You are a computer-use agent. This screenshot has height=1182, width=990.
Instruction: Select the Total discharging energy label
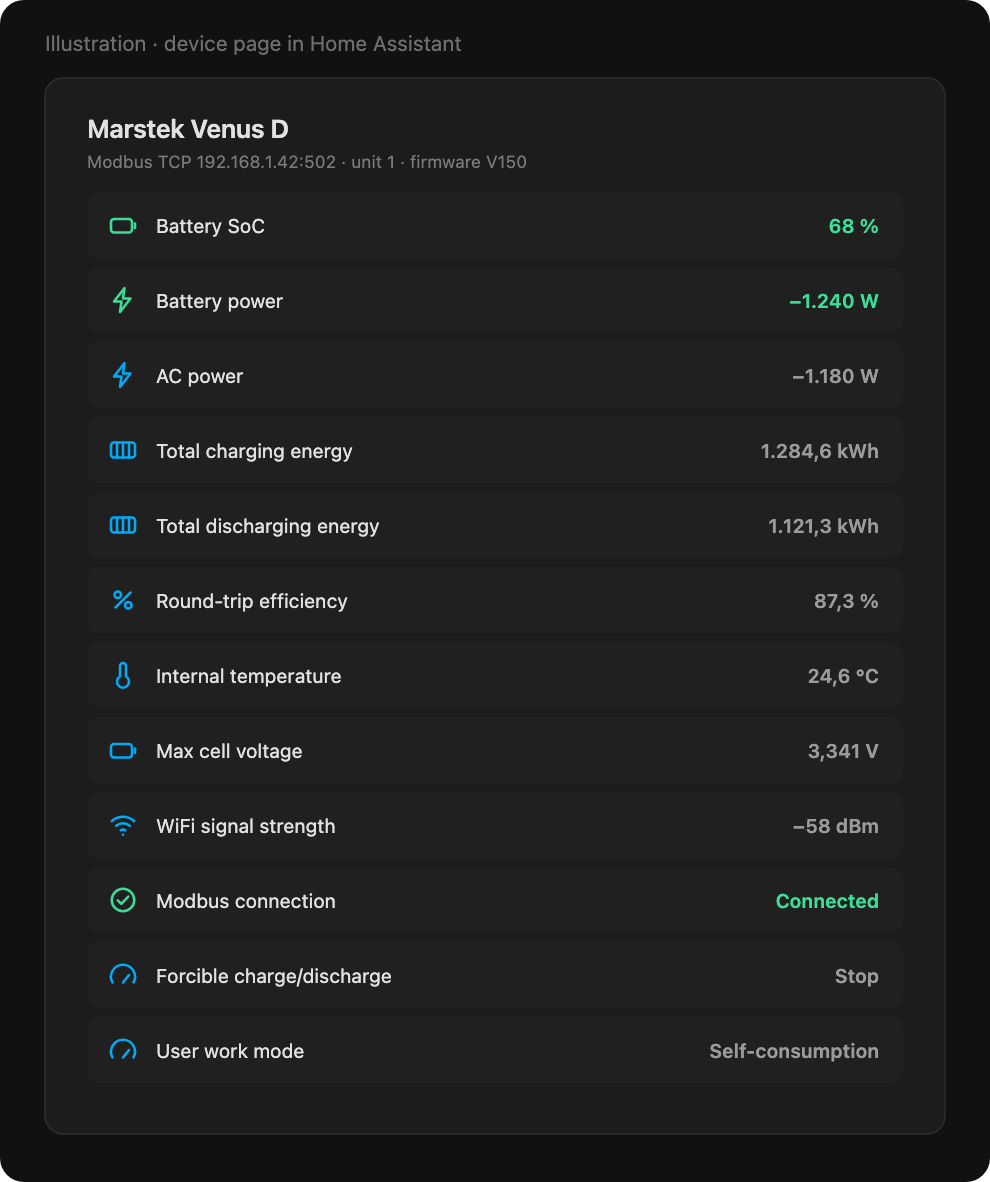(x=268, y=526)
